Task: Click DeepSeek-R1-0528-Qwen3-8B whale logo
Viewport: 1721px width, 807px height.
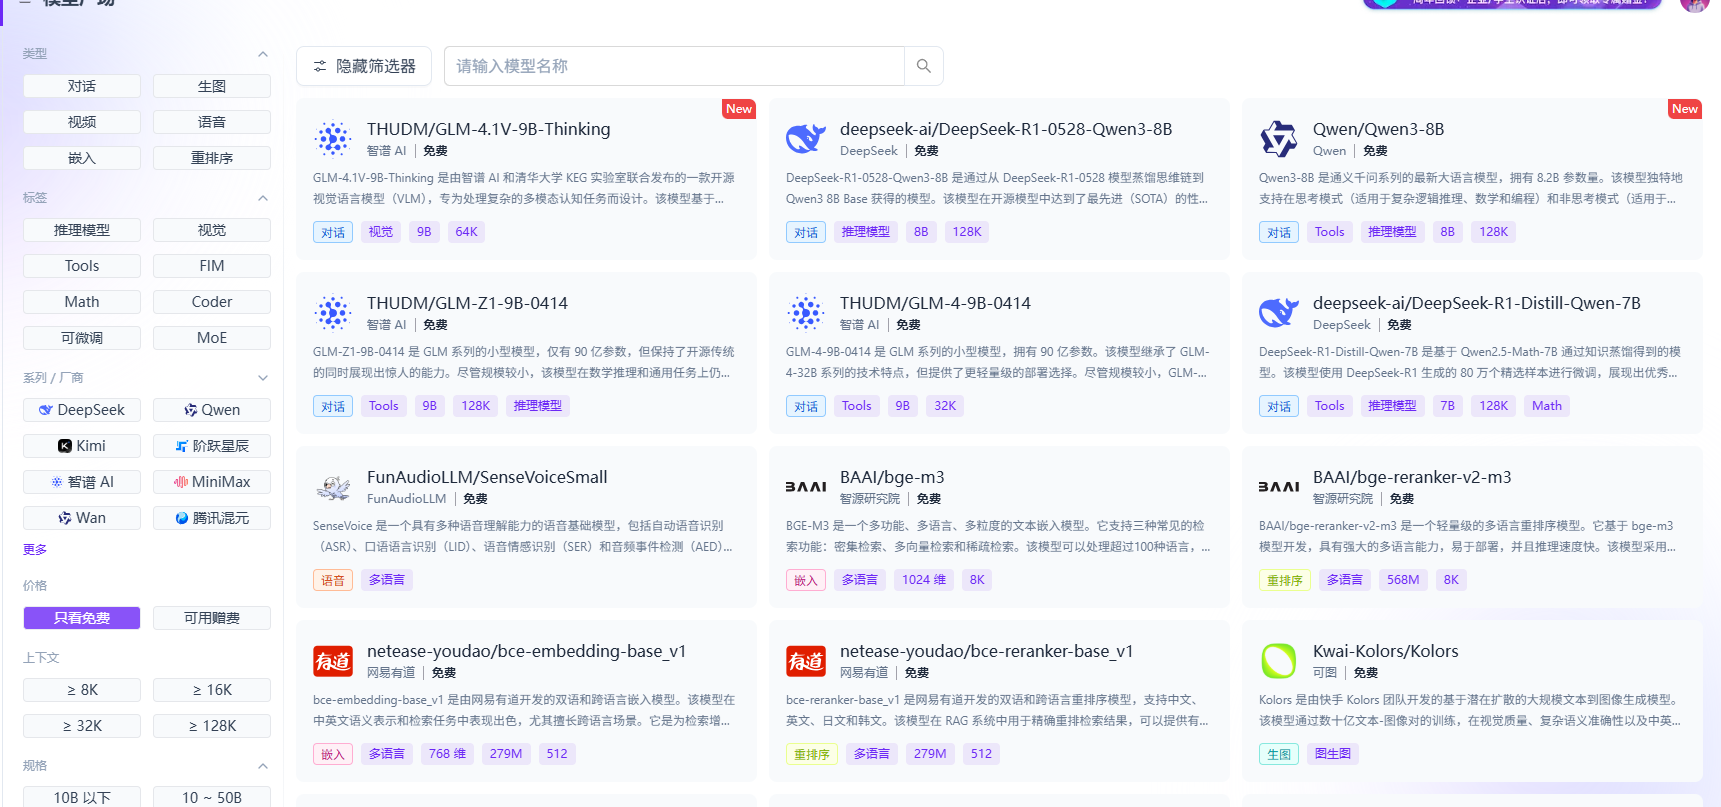Action: 806,139
